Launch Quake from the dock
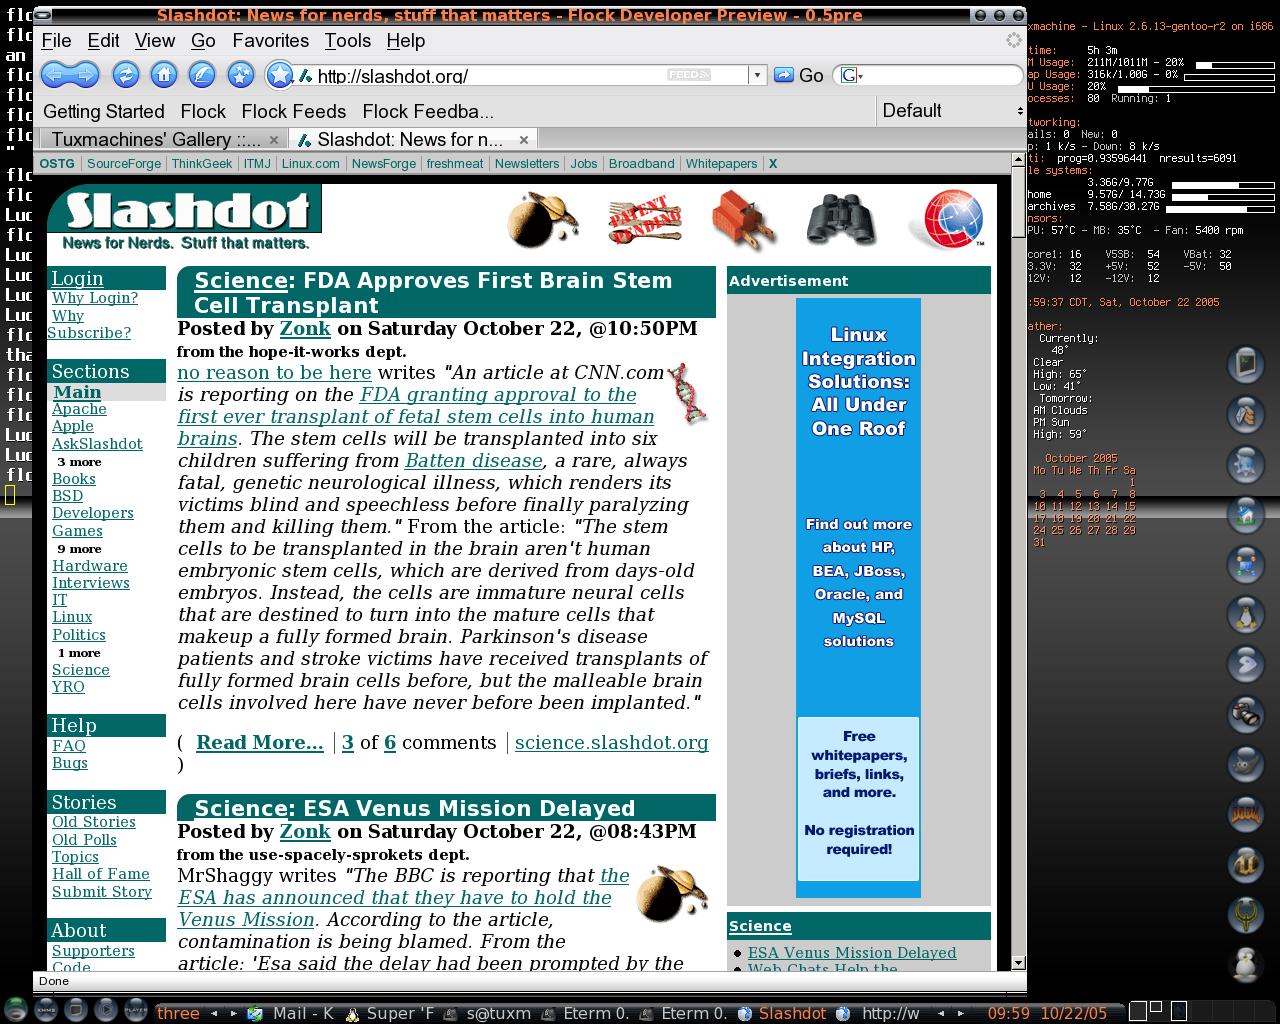Viewport: 1280px width, 1024px height. 1245,914
